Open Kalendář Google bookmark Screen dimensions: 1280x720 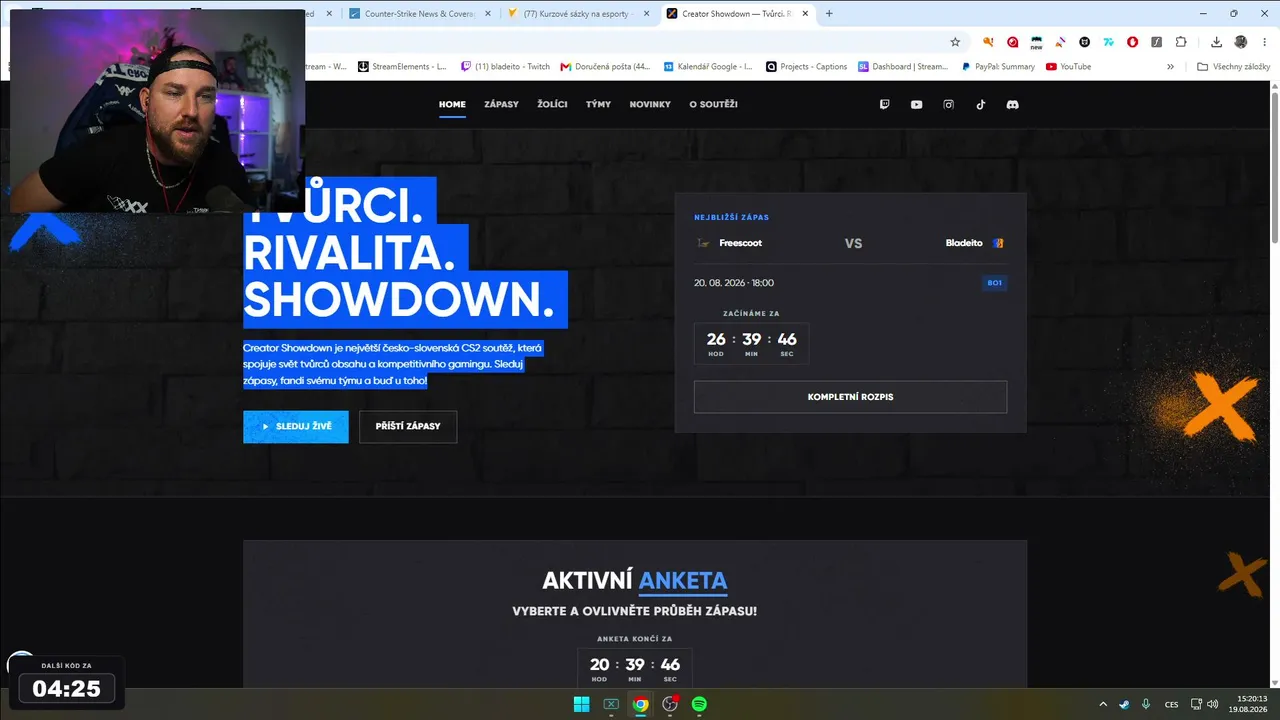[x=708, y=67]
